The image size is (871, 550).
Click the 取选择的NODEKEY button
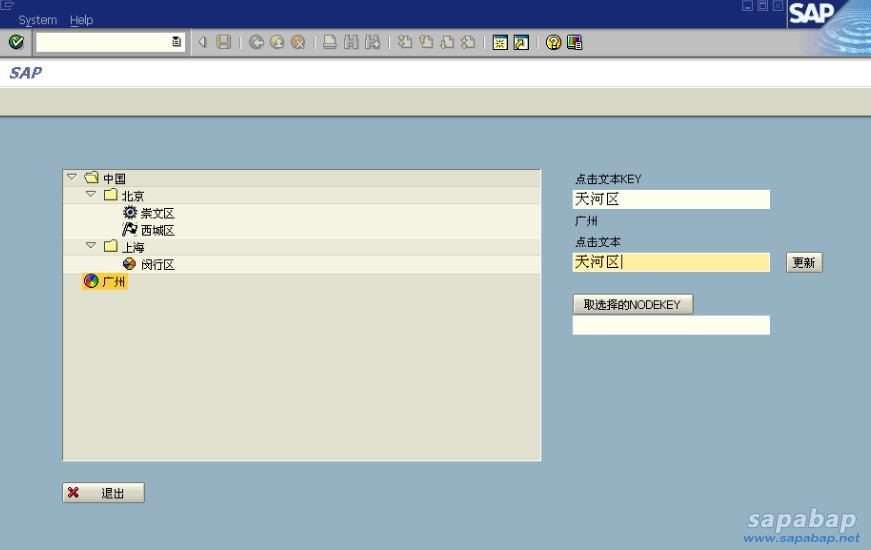633,304
